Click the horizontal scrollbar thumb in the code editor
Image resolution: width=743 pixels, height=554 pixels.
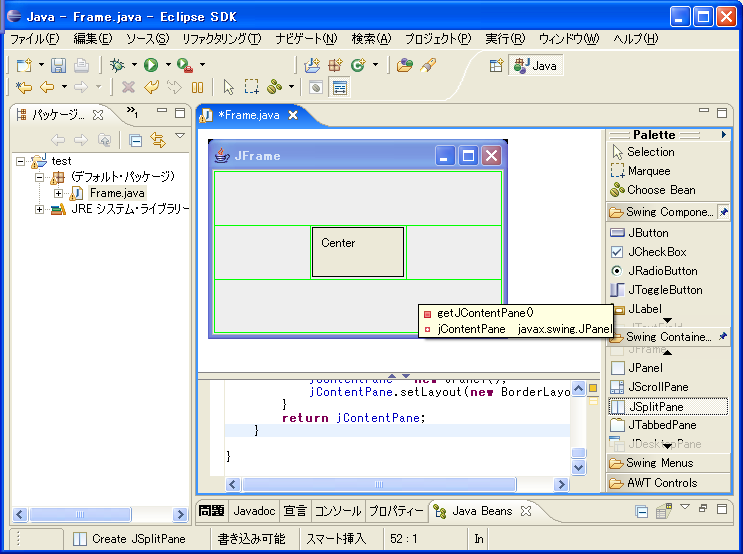coord(379,484)
